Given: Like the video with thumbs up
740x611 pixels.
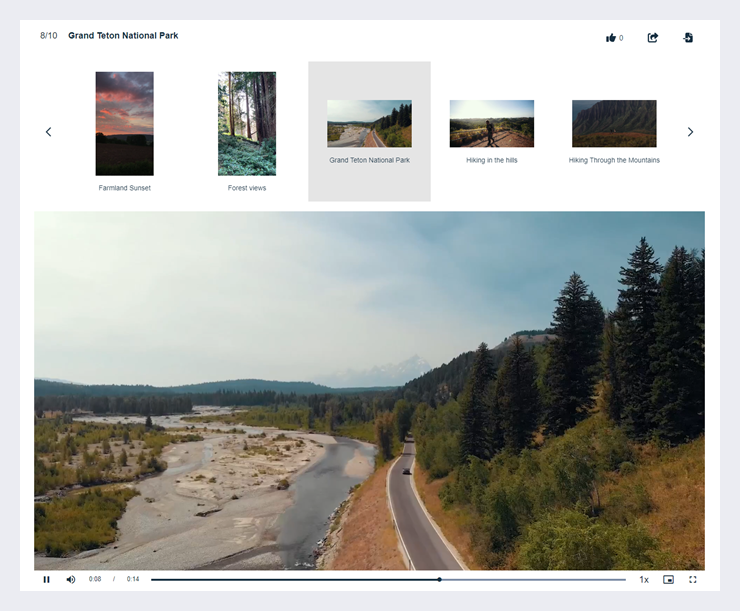Looking at the screenshot, I should click(x=611, y=38).
